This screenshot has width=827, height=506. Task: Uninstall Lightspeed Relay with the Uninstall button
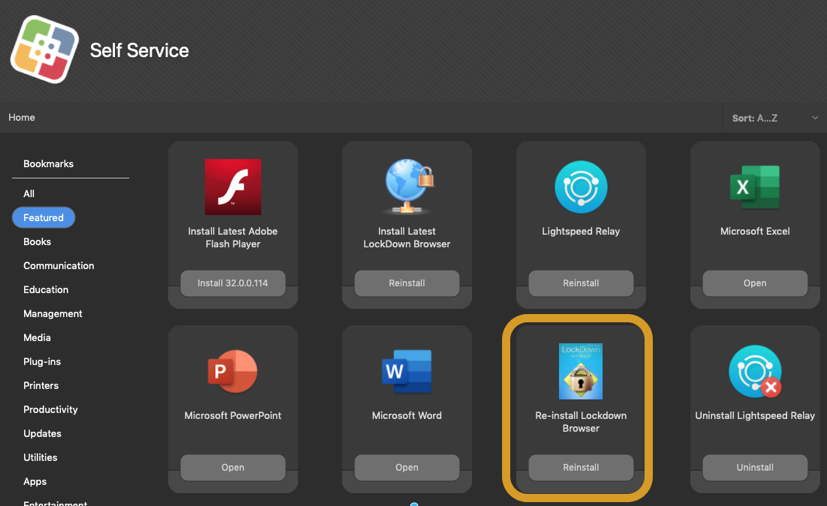755,467
